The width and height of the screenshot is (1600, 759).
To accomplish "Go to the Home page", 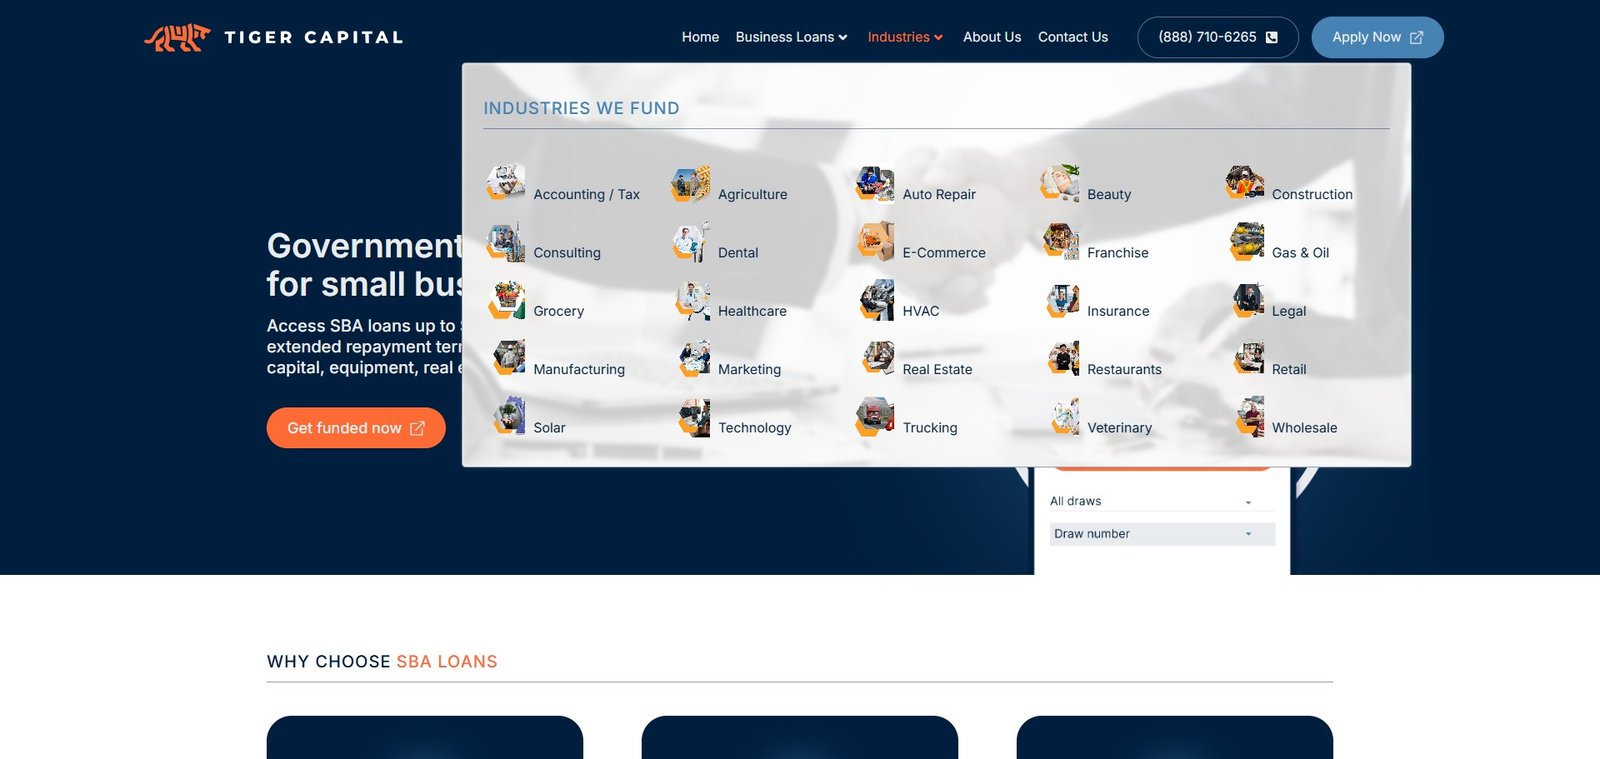I will (700, 37).
